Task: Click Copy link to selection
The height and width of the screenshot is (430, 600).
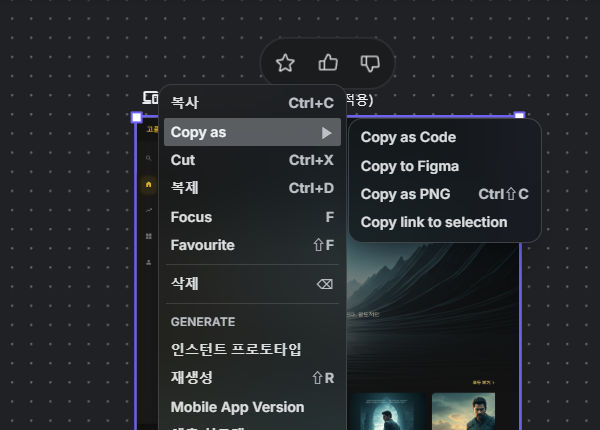Action: (434, 222)
